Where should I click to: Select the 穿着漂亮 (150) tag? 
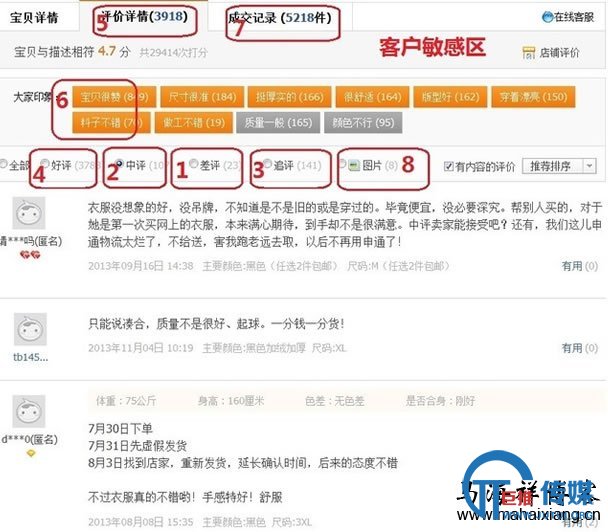(533, 97)
